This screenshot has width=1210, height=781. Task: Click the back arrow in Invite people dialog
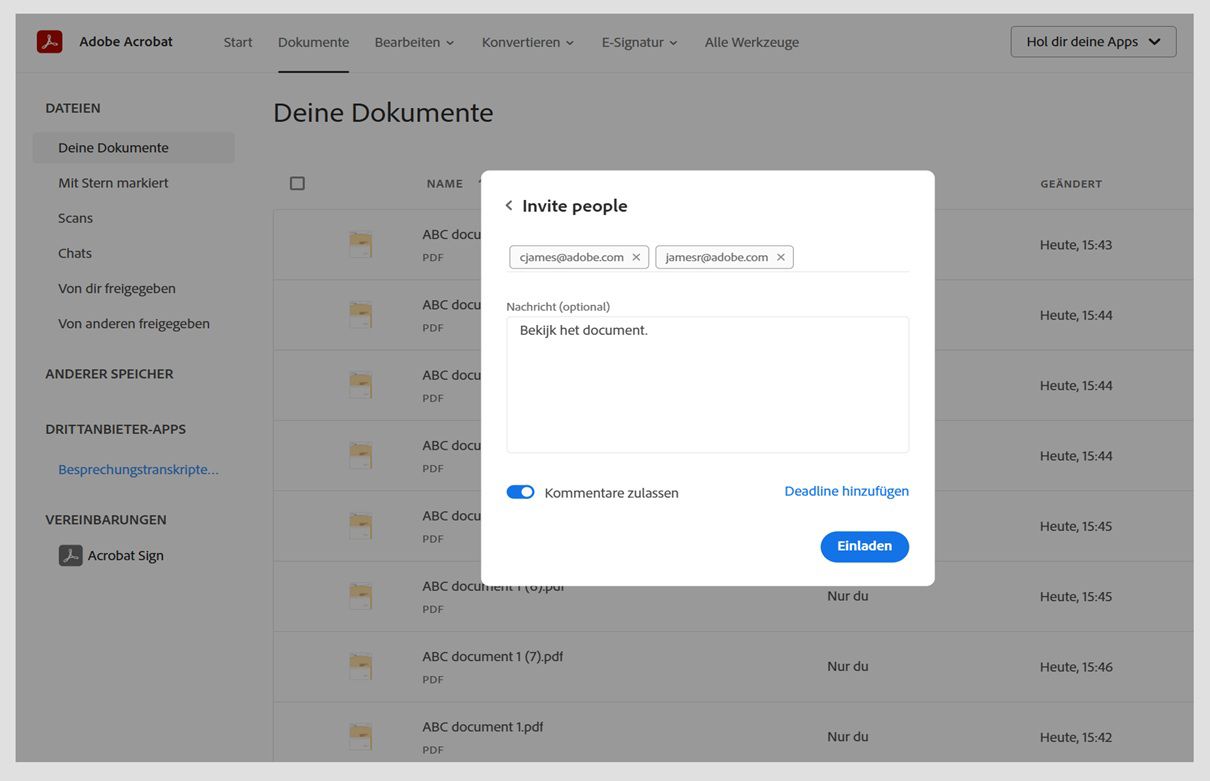[x=508, y=204]
